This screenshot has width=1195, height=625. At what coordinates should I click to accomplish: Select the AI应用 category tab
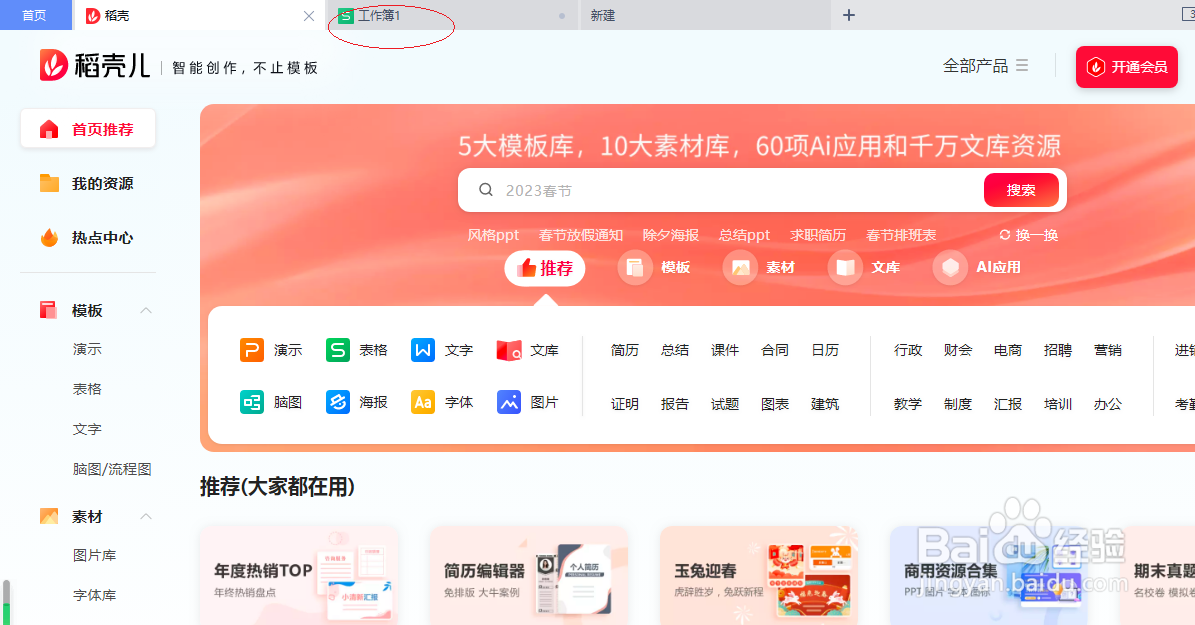[978, 268]
